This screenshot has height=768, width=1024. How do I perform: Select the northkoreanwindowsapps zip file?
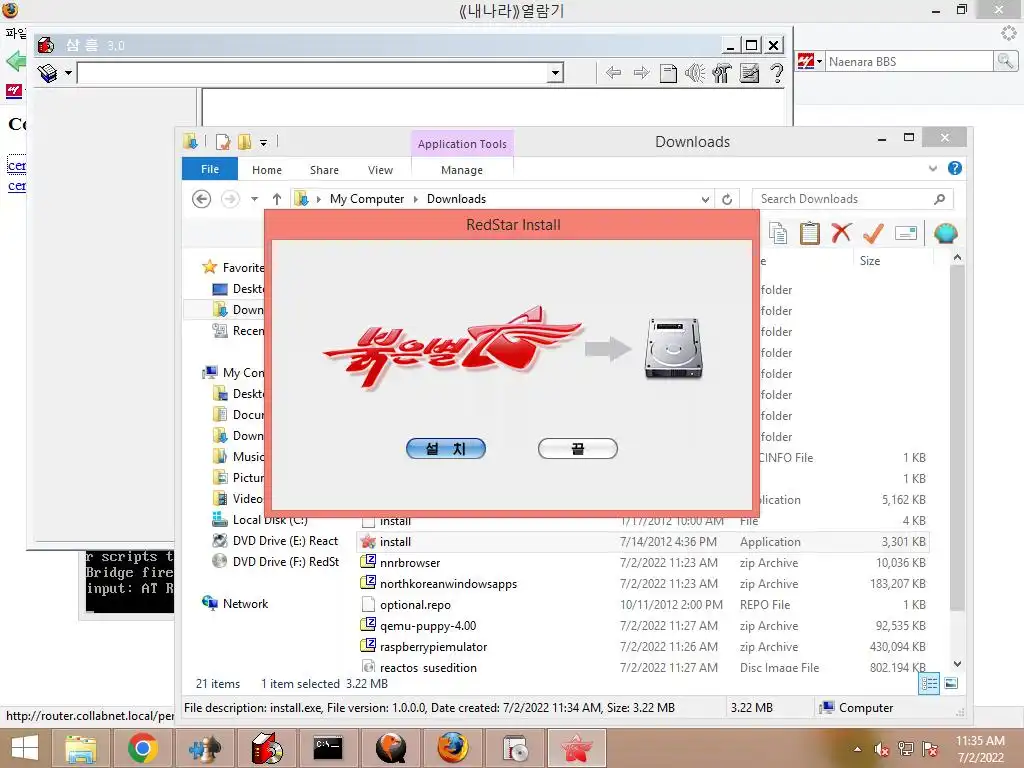click(x=643, y=583)
